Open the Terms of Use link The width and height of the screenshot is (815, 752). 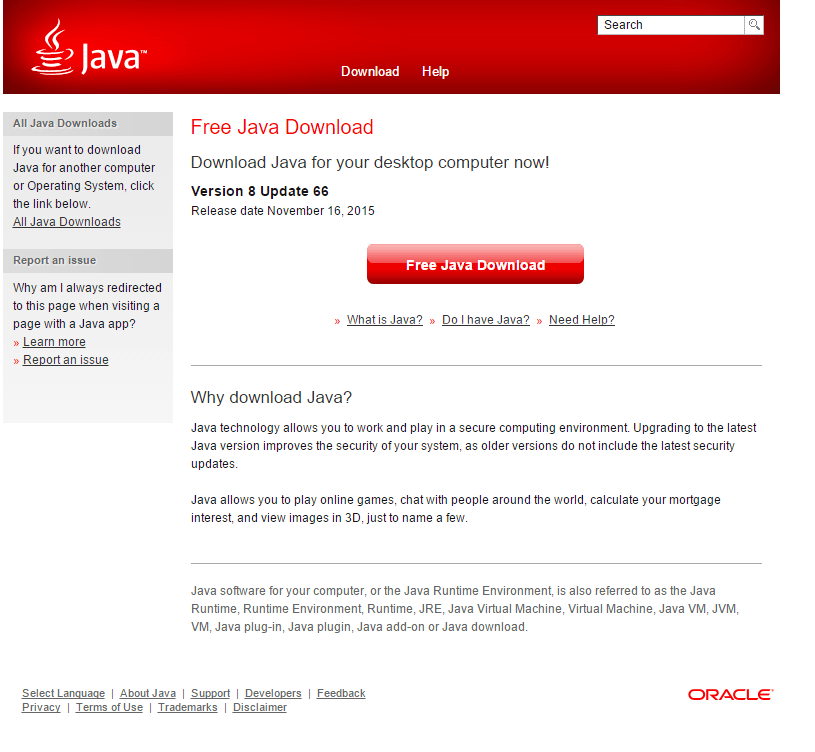108,707
